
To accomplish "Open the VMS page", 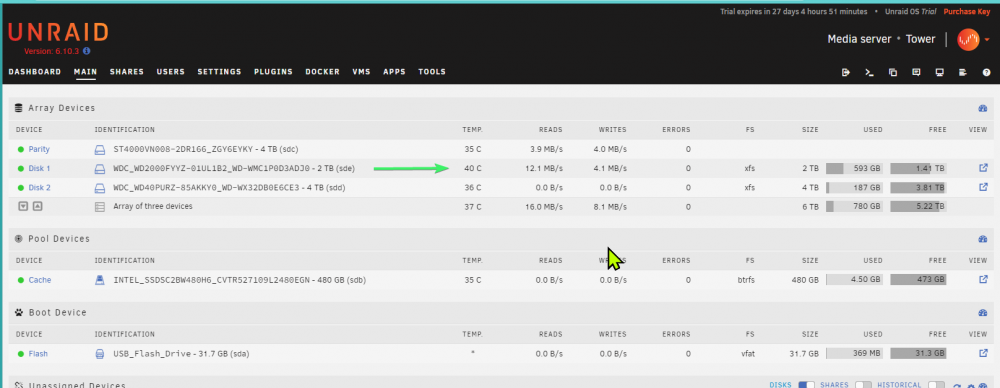I will click(x=362, y=72).
